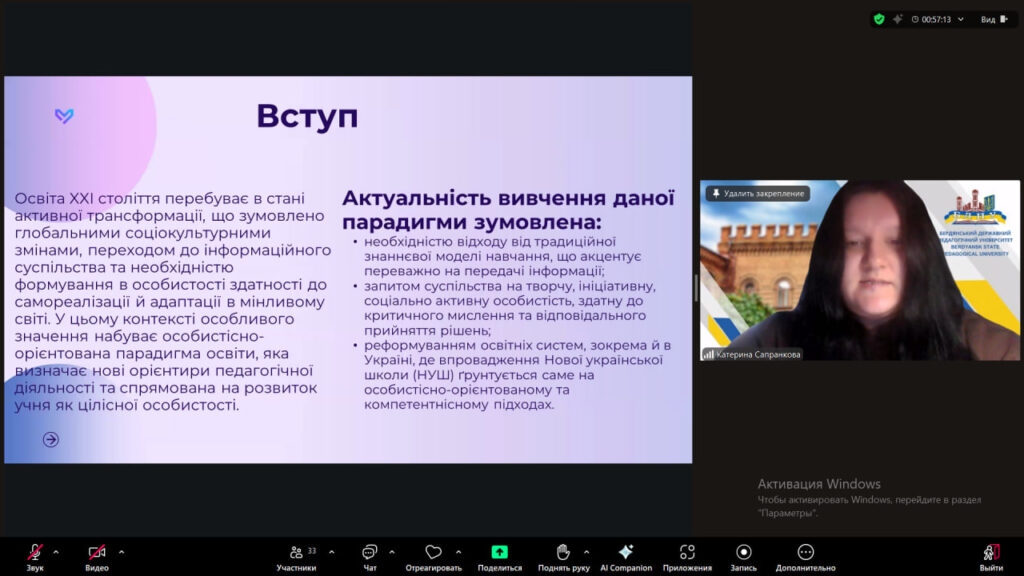This screenshot has height=576, width=1024.
Task: Expand the video options arrow beside Видео
Action: coord(121,551)
